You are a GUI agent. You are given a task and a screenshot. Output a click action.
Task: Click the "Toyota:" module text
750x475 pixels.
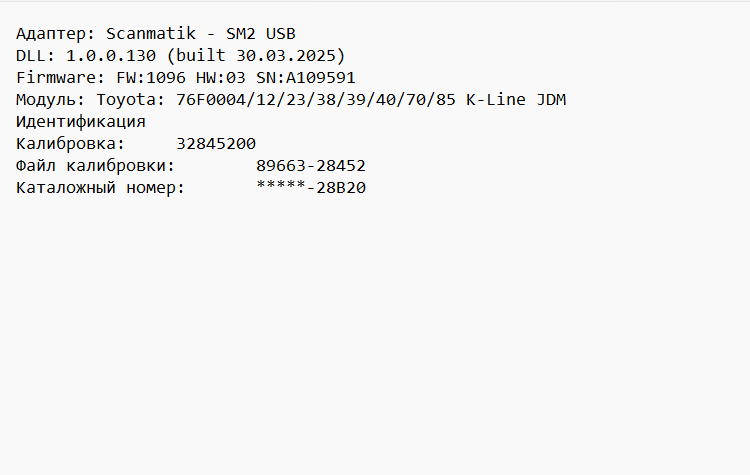[x=131, y=99]
